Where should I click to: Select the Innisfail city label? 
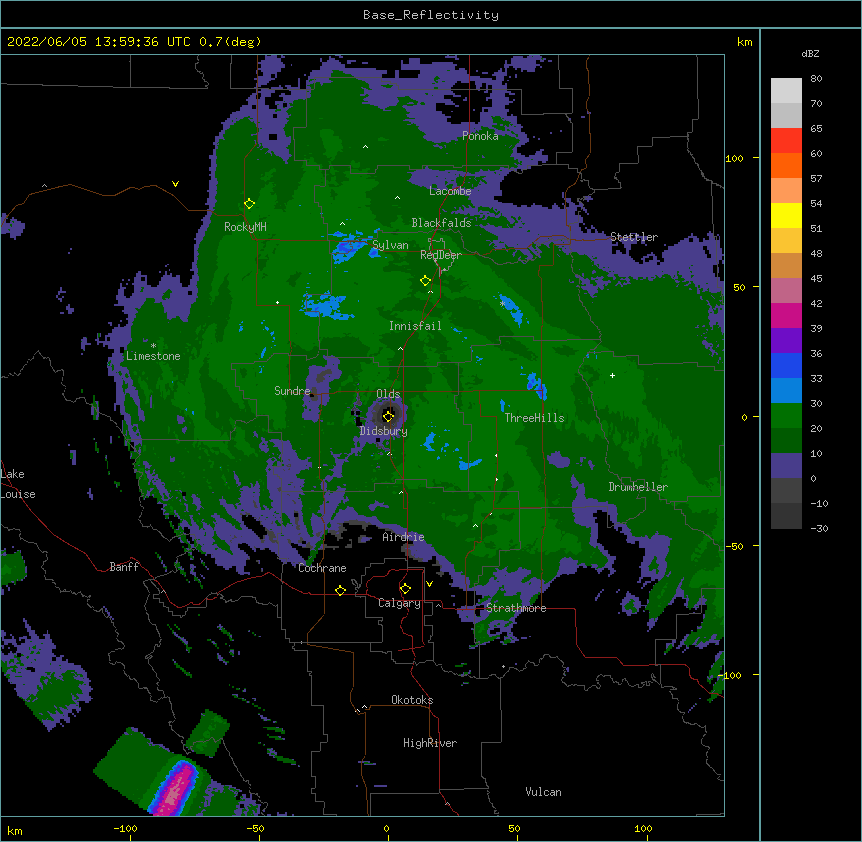(x=415, y=326)
